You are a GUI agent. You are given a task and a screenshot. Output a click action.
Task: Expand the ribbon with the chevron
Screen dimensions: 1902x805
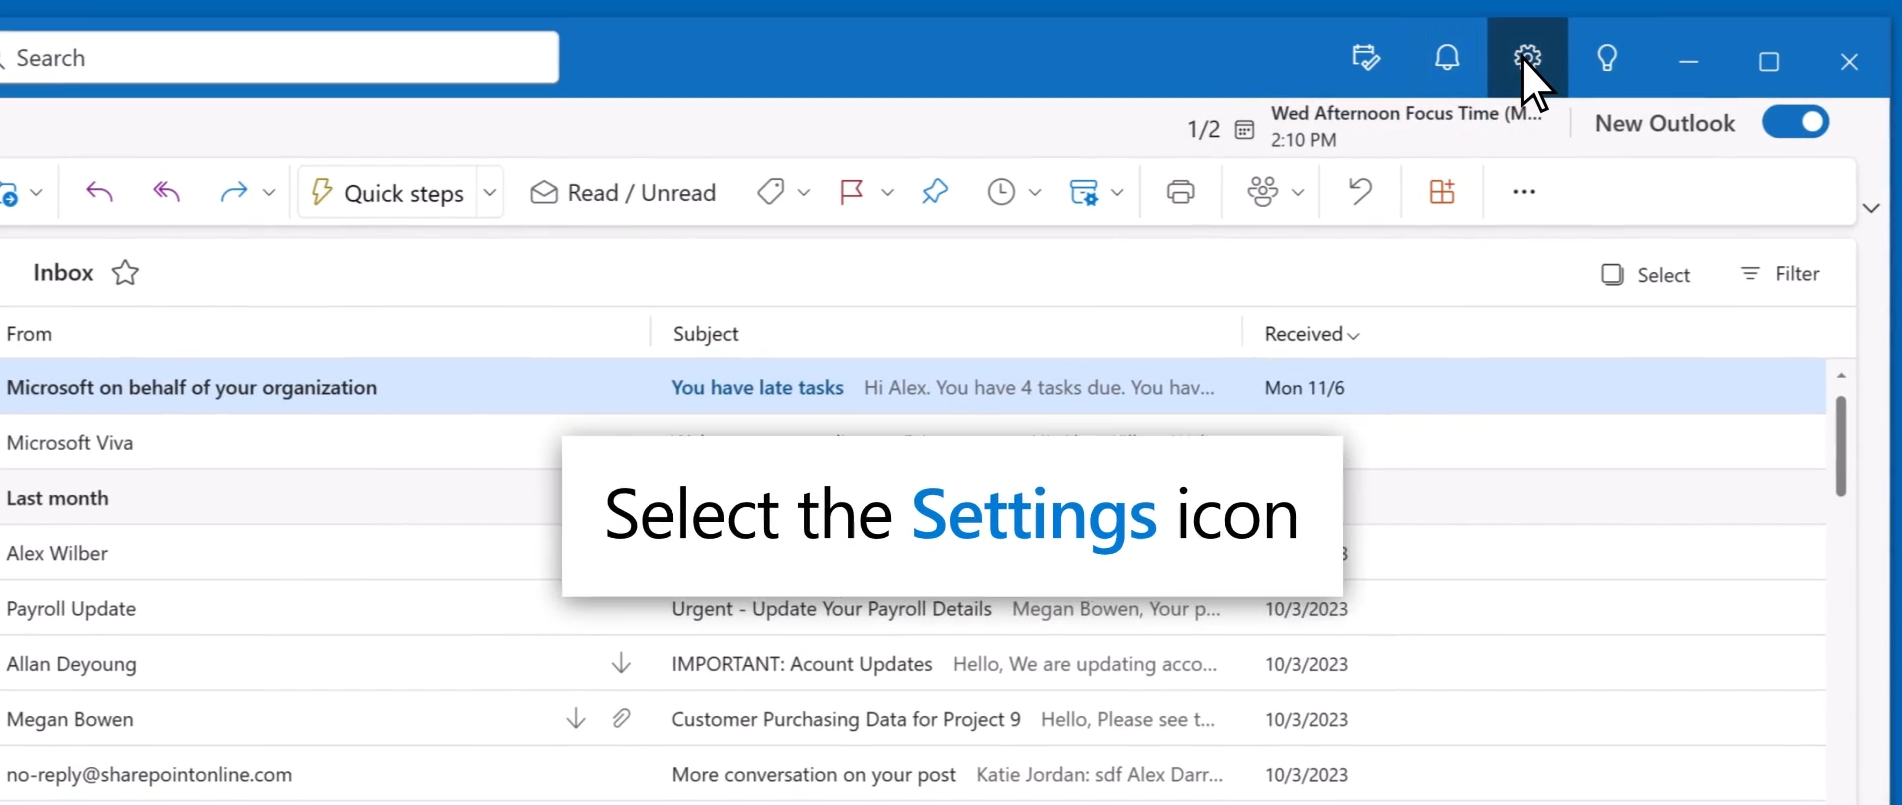click(1871, 208)
